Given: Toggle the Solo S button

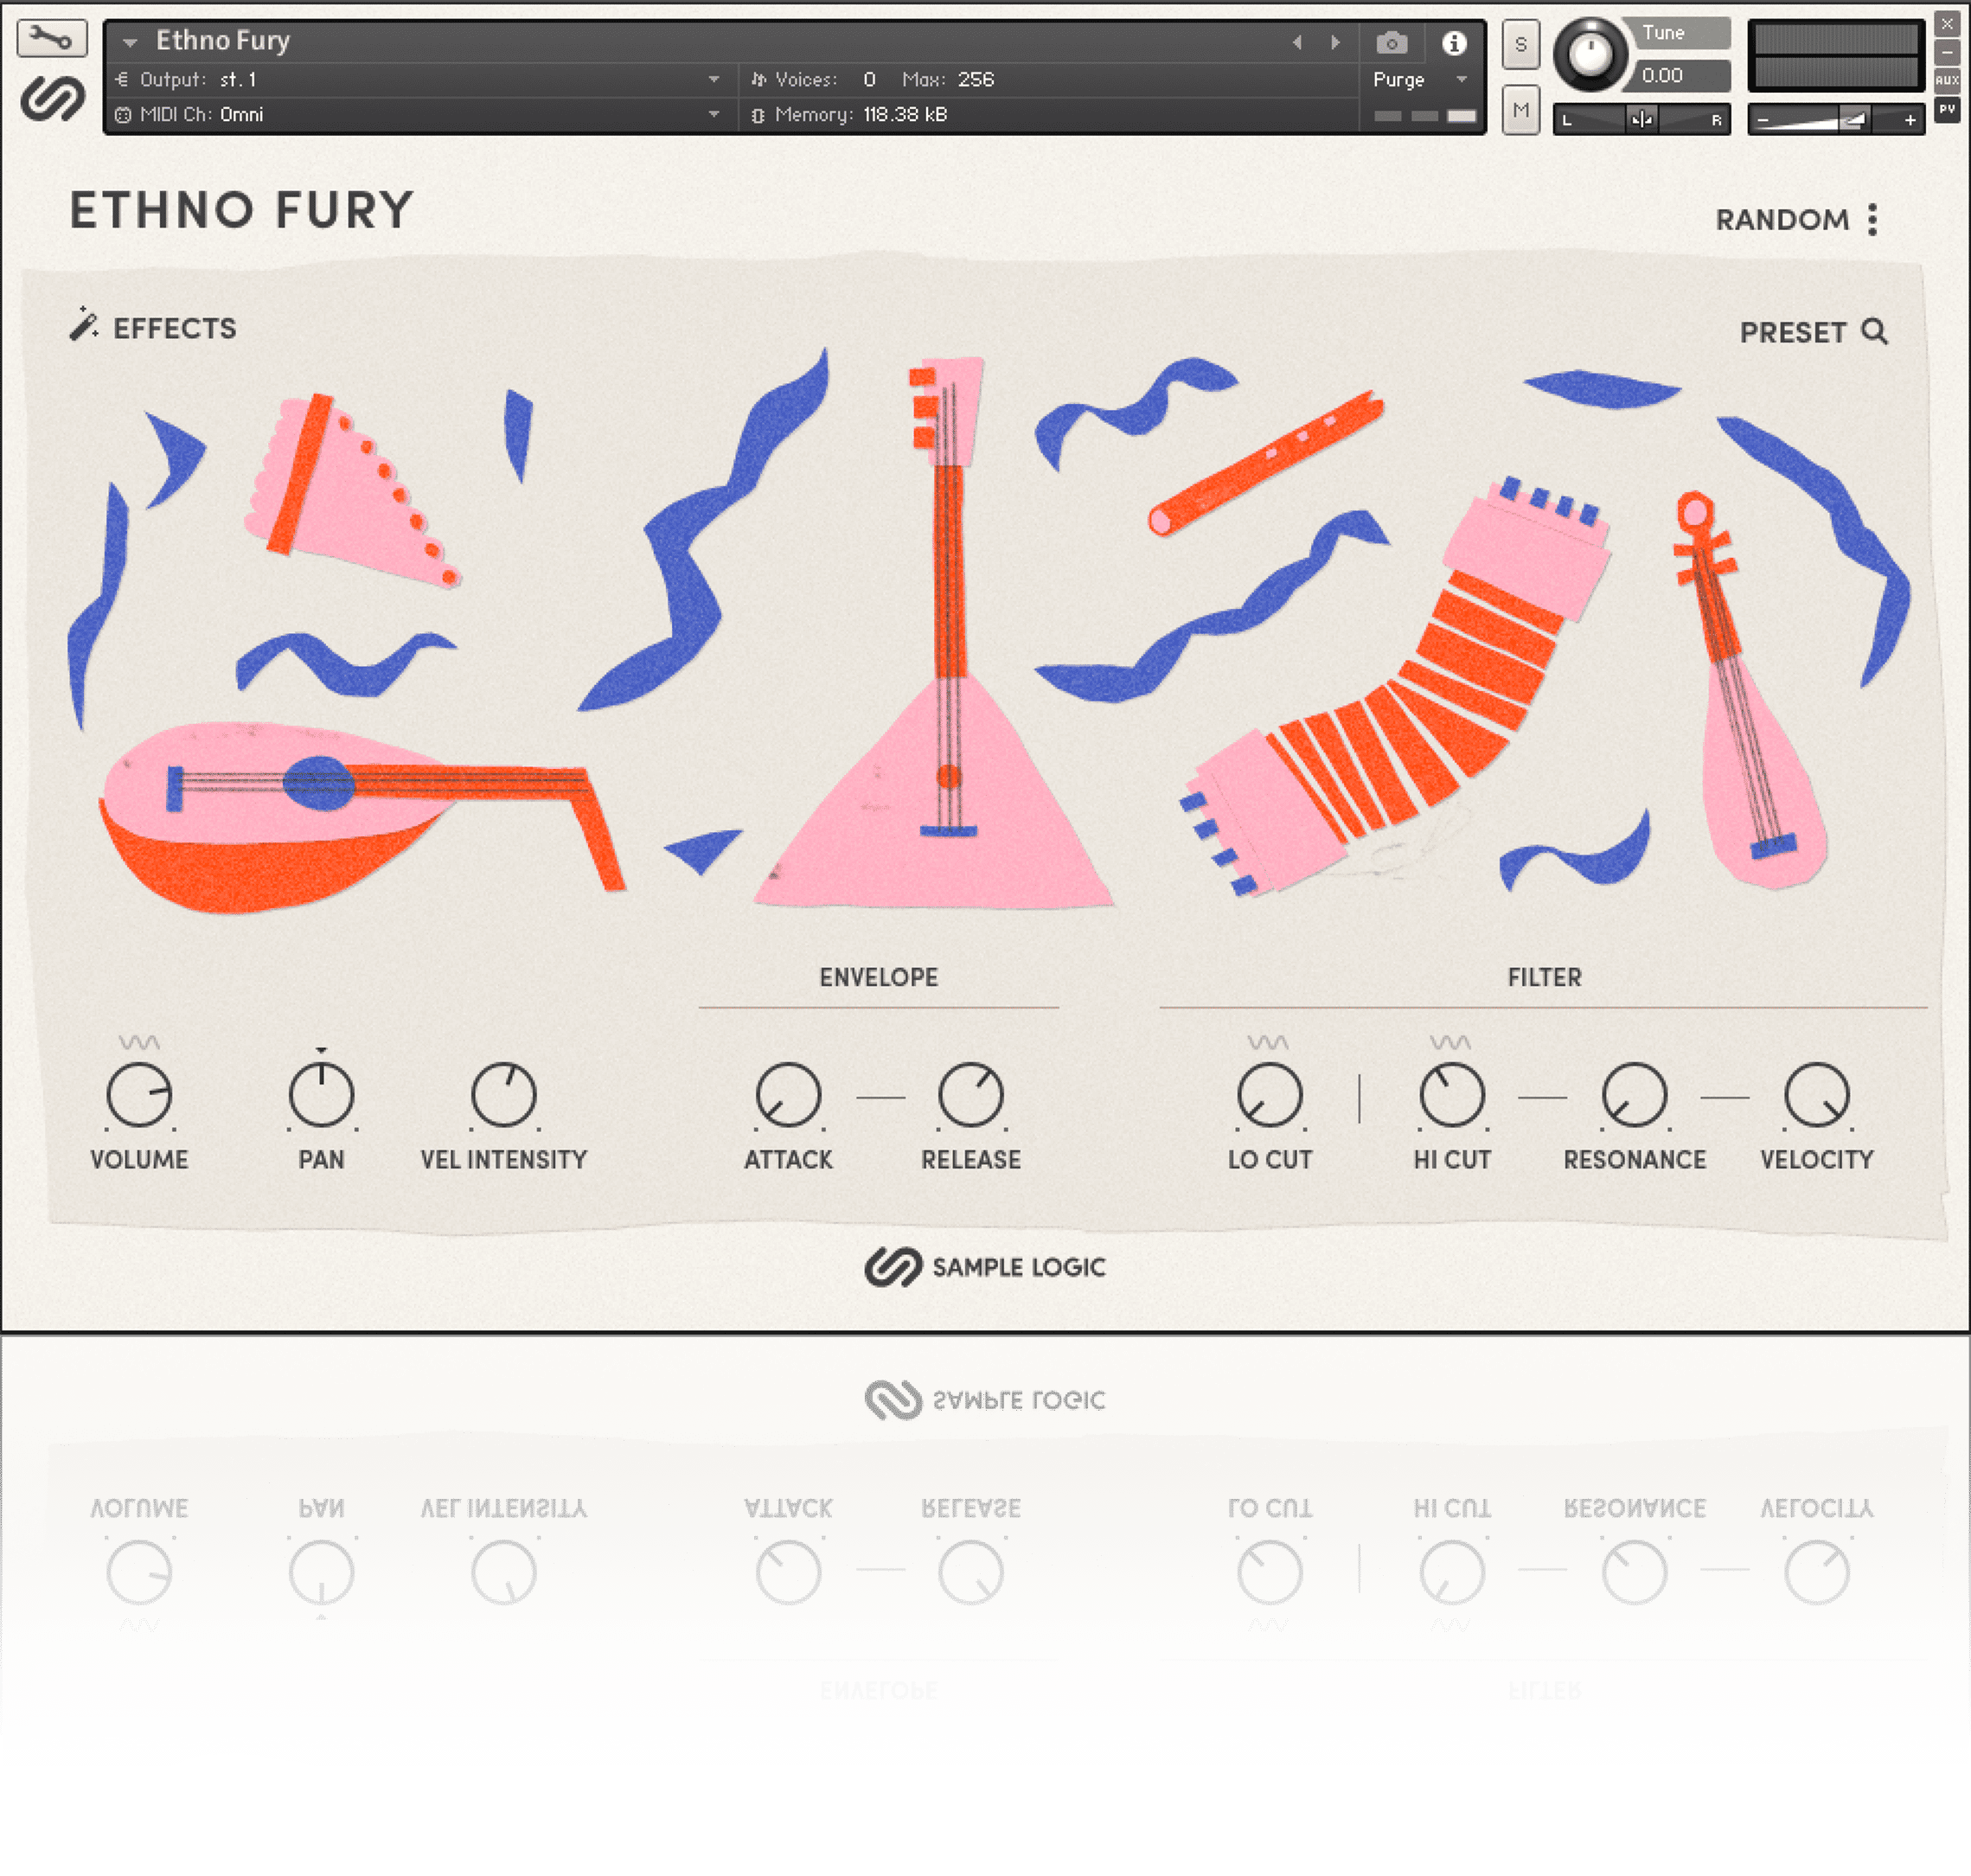Looking at the screenshot, I should coord(1520,45).
